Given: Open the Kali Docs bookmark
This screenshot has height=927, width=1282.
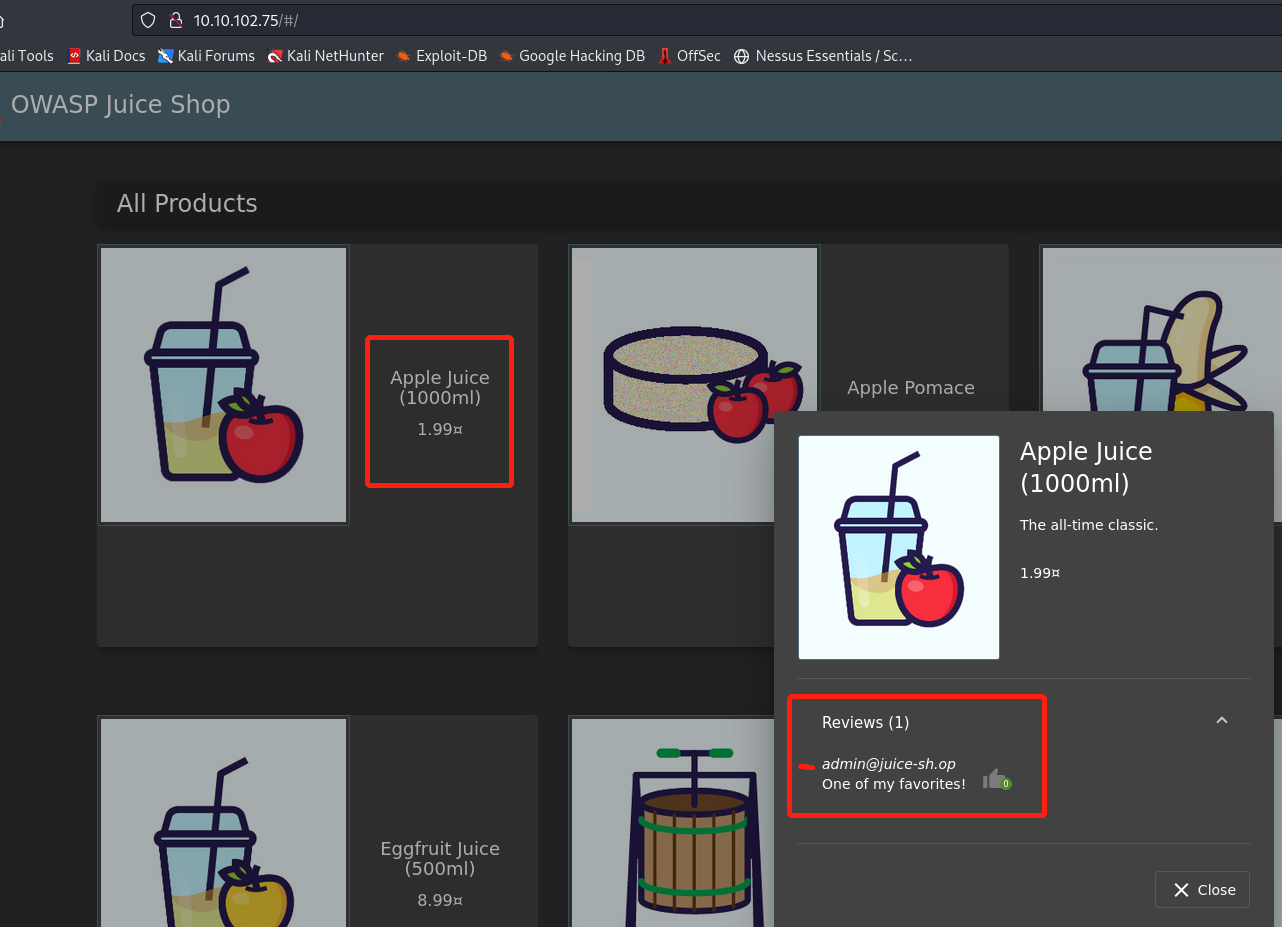Looking at the screenshot, I should 106,56.
